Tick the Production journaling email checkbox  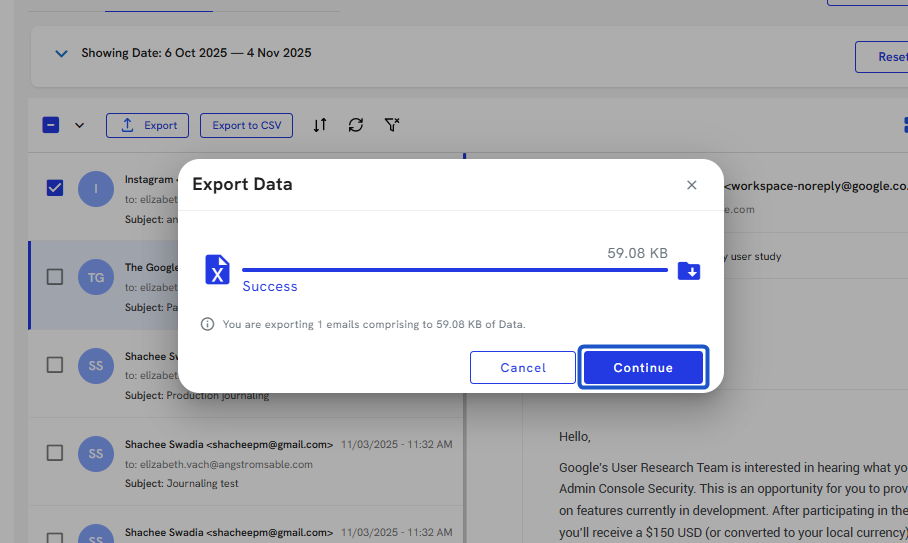pos(55,365)
